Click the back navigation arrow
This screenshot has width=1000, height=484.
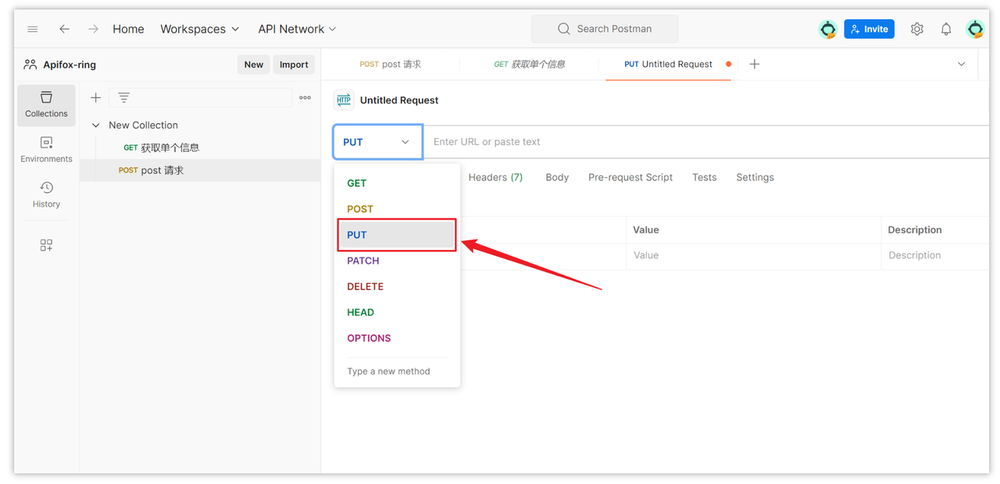64,29
